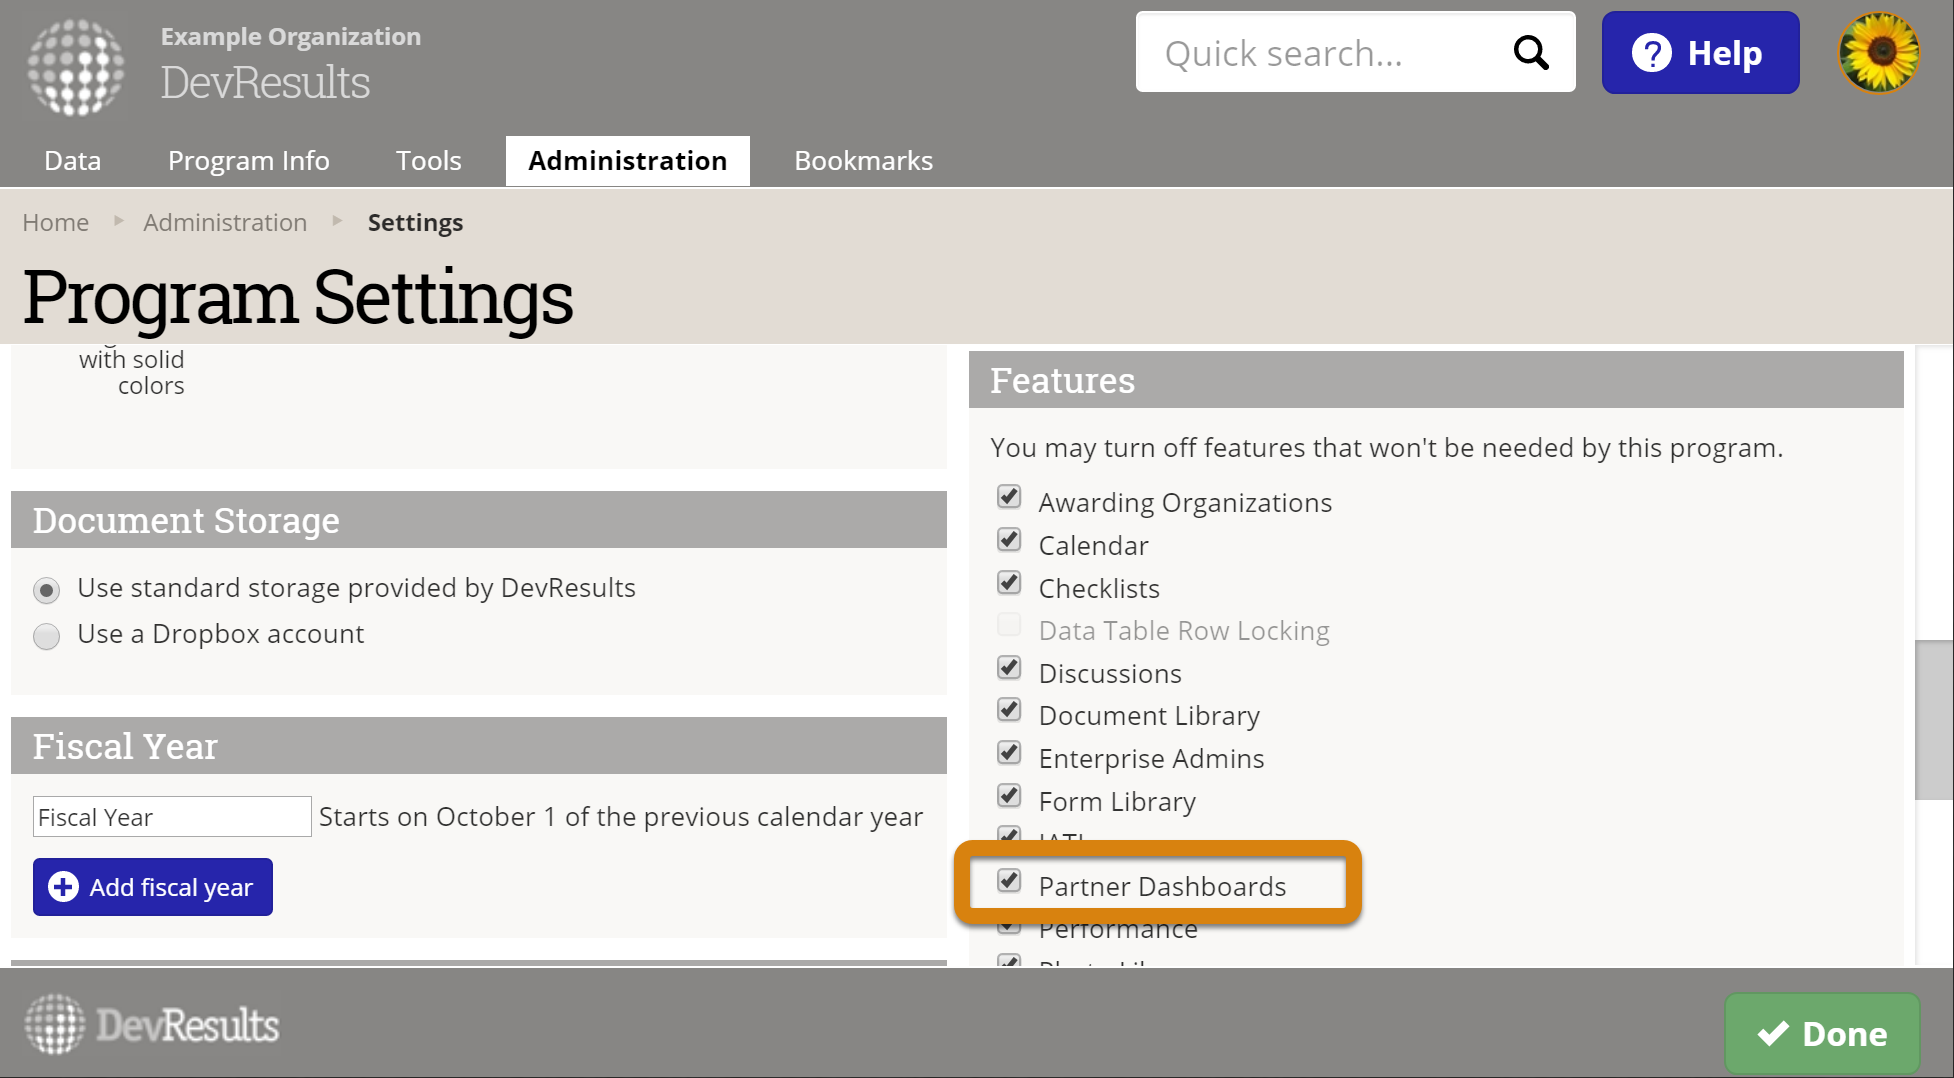
Task: Open the Data menu
Action: coord(73,161)
